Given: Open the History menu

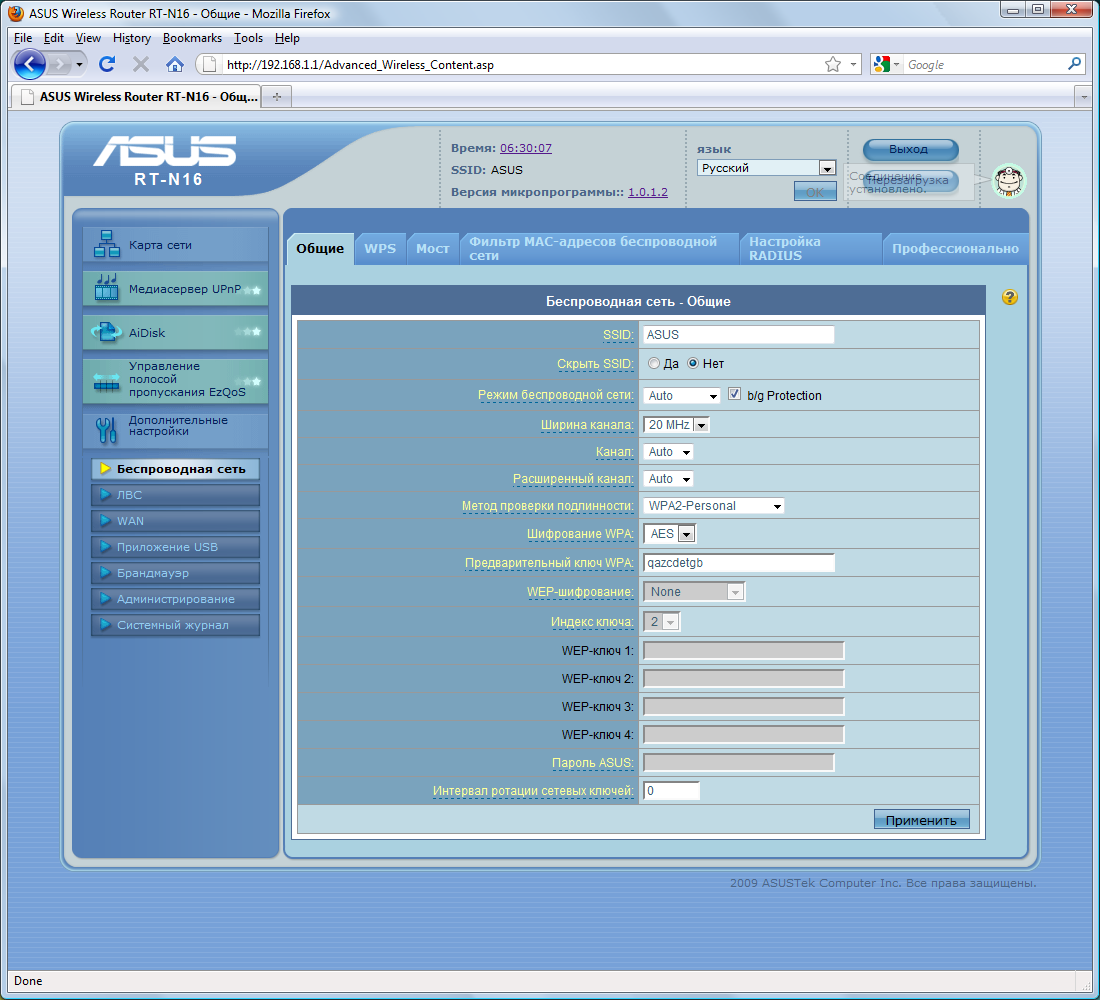Looking at the screenshot, I should pyautogui.click(x=132, y=38).
